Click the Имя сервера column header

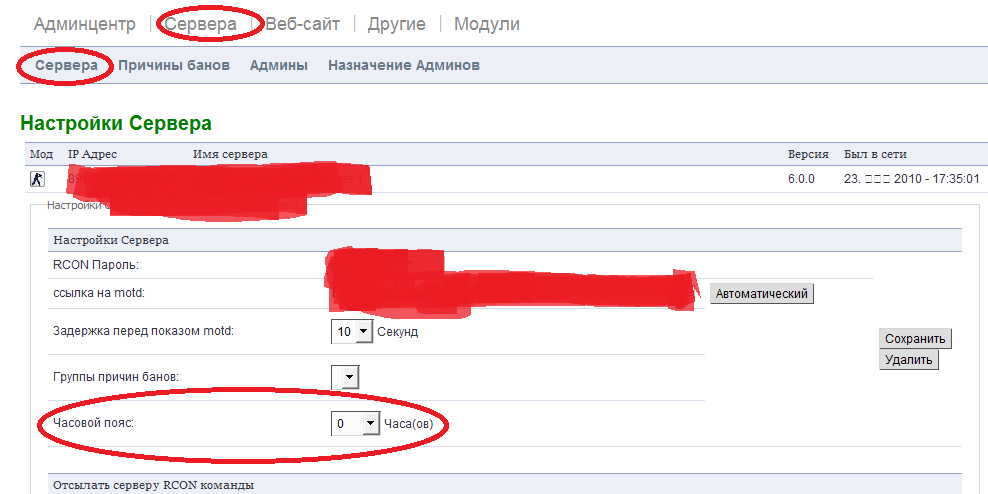coord(230,154)
